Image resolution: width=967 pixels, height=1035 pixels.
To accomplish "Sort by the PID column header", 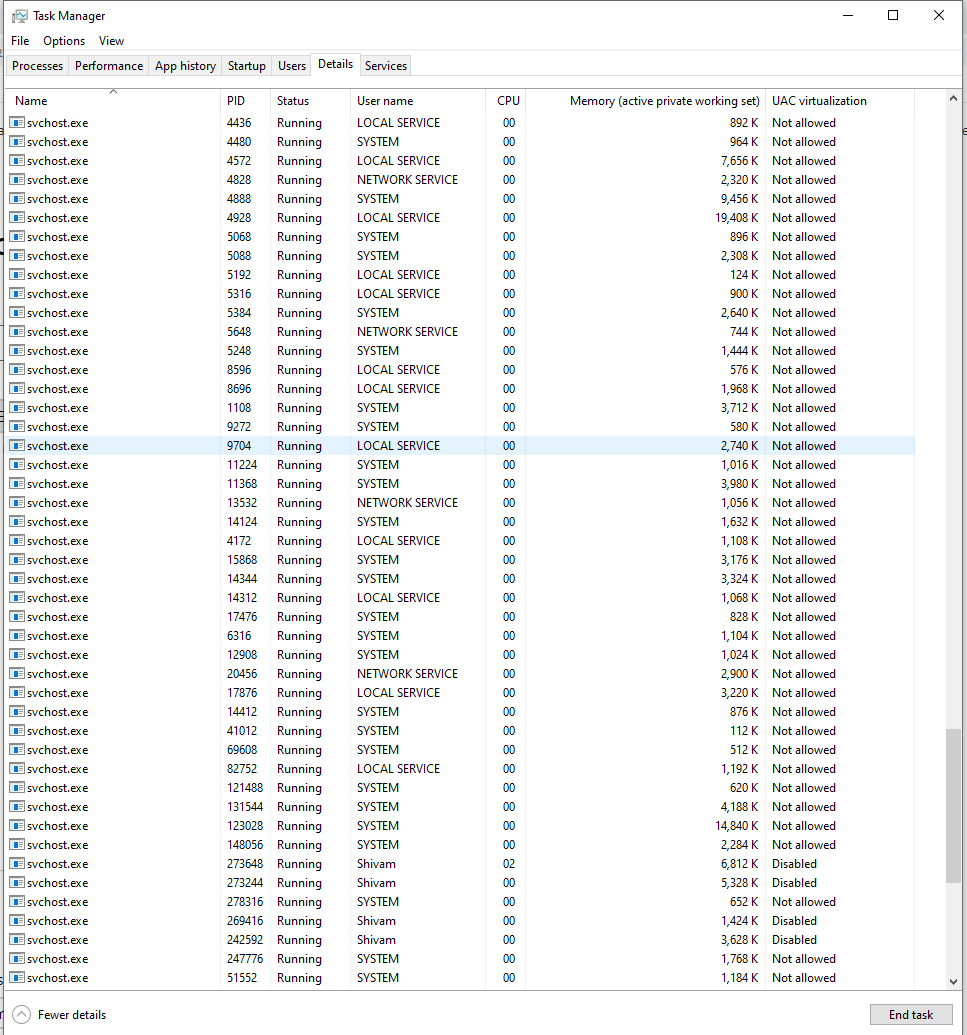I will point(245,101).
